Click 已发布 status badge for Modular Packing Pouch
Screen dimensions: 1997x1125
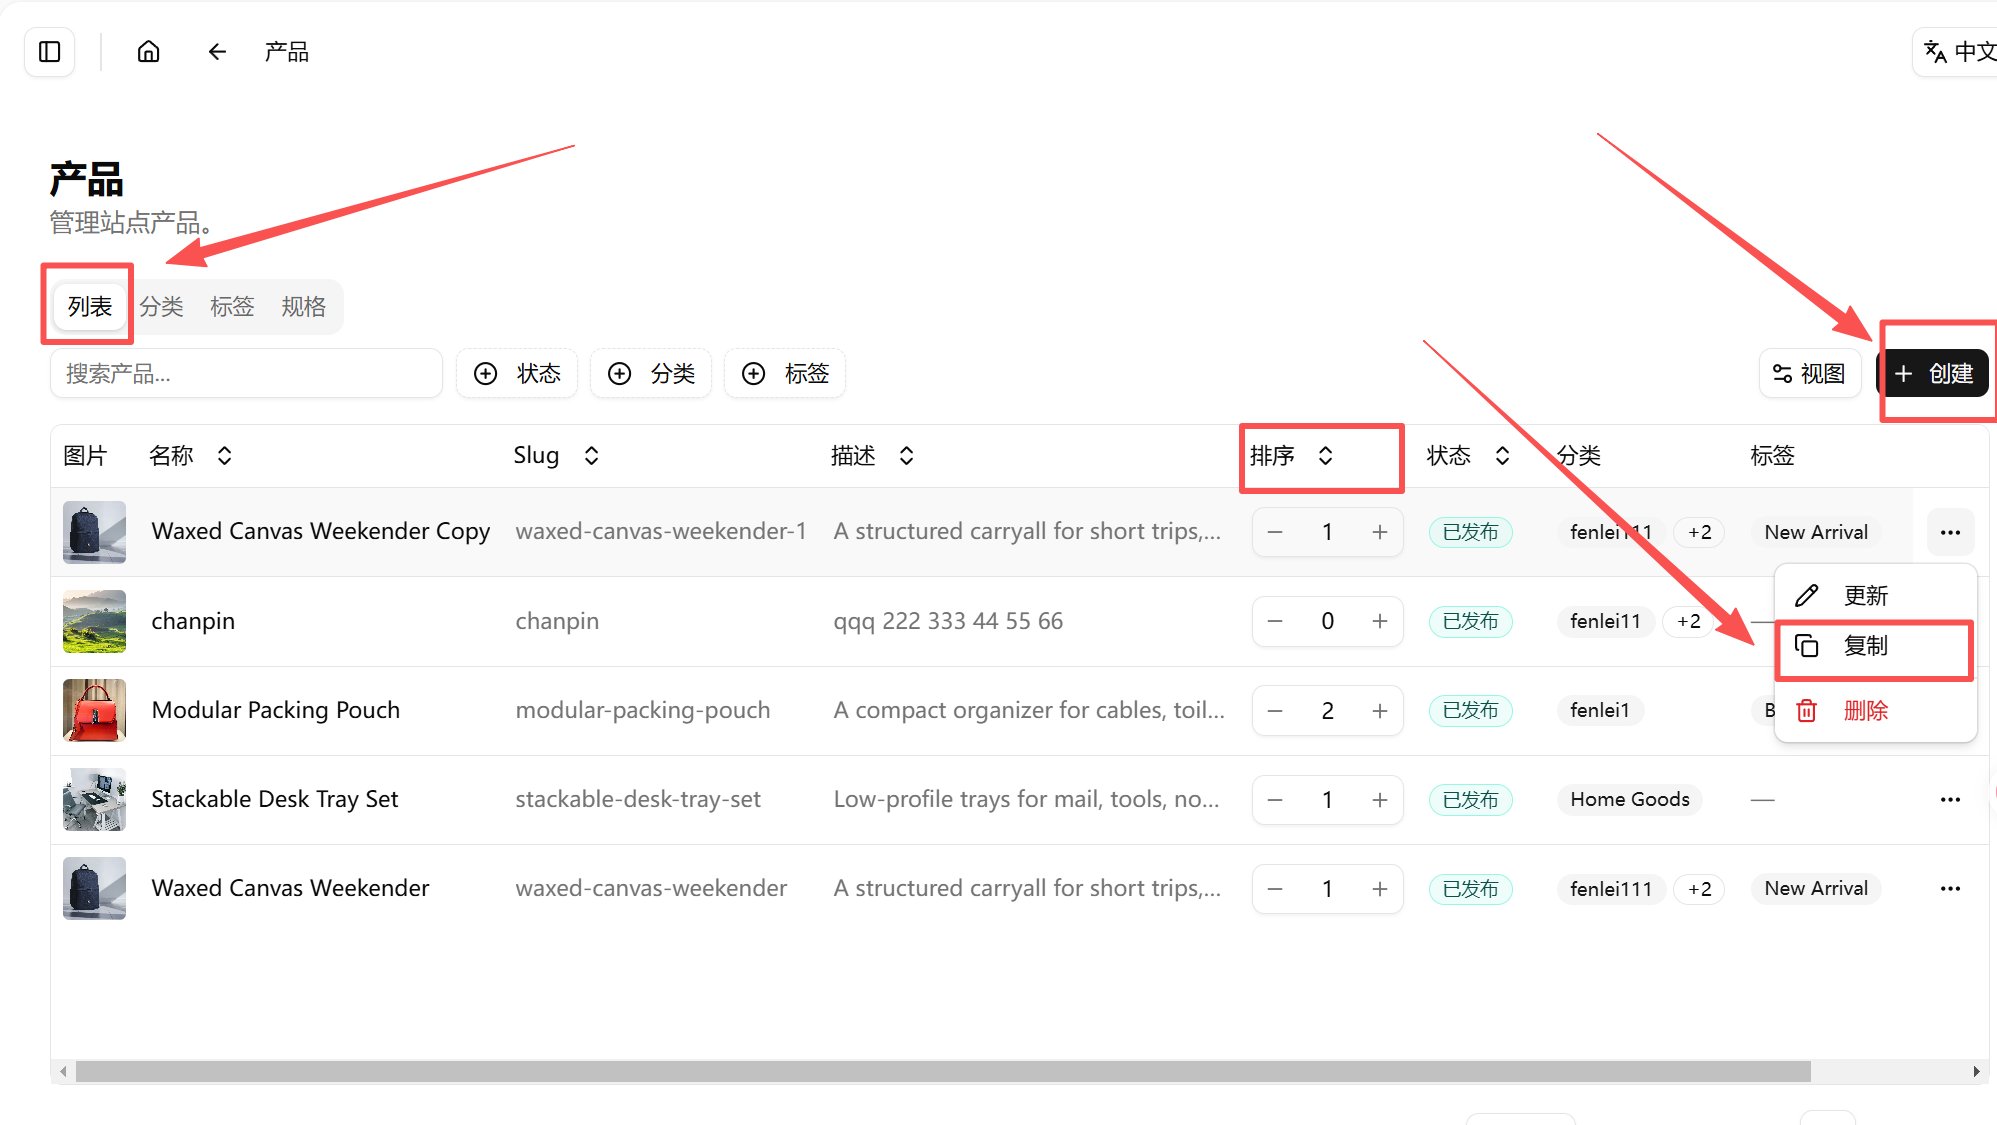click(1470, 711)
